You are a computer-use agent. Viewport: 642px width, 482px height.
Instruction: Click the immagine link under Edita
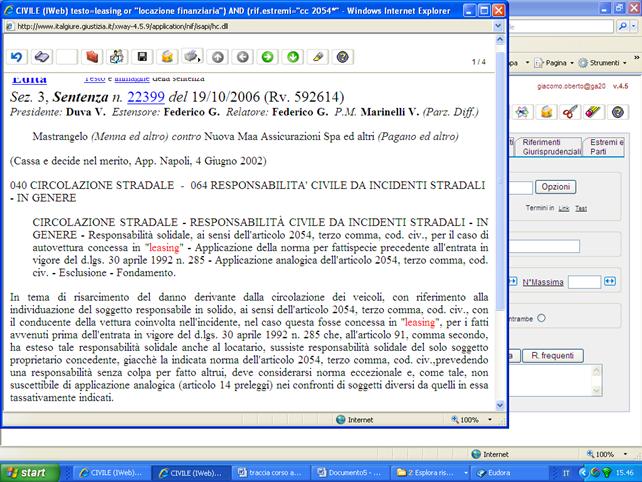click(x=131, y=78)
